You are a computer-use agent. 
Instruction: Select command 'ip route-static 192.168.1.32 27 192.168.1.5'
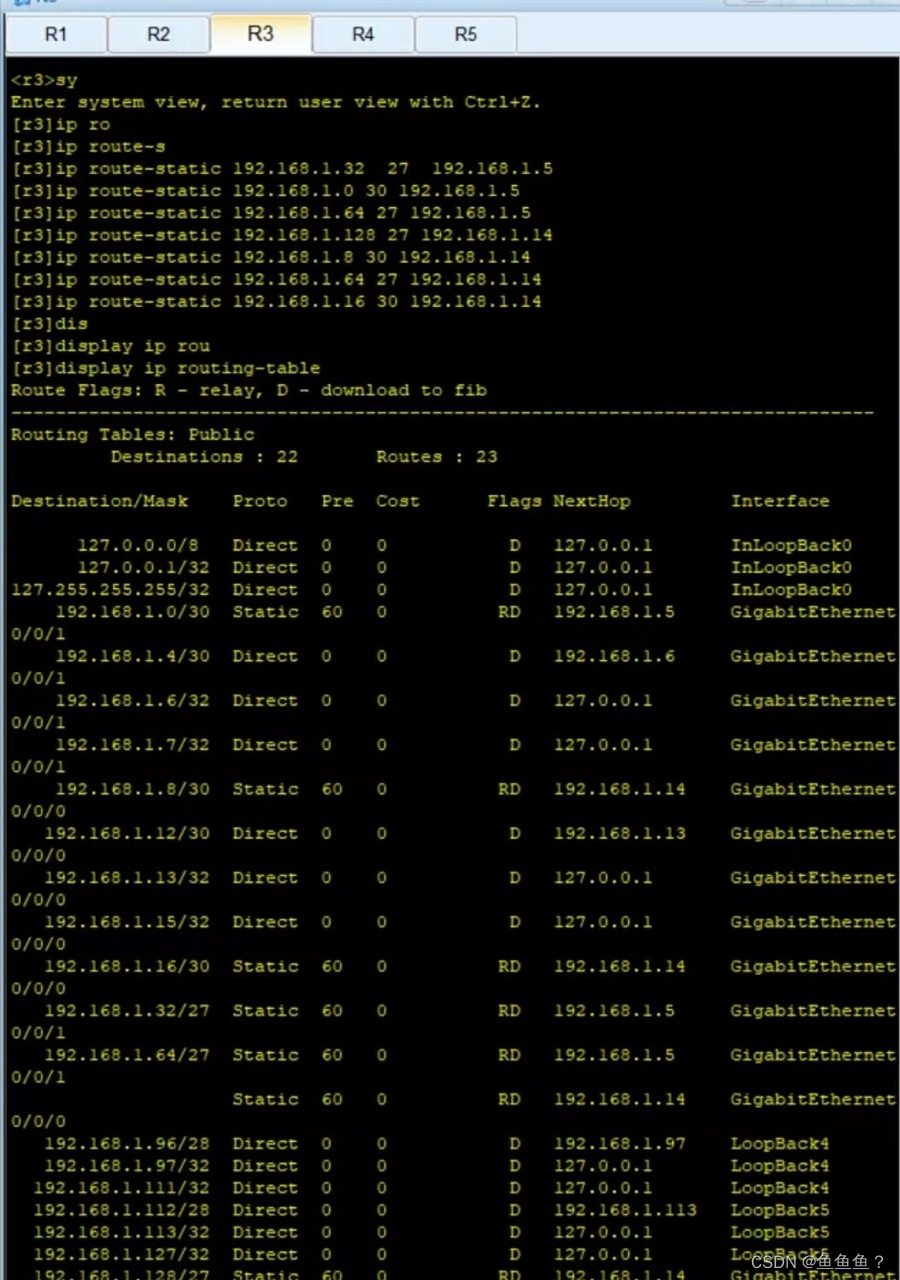coord(282,168)
